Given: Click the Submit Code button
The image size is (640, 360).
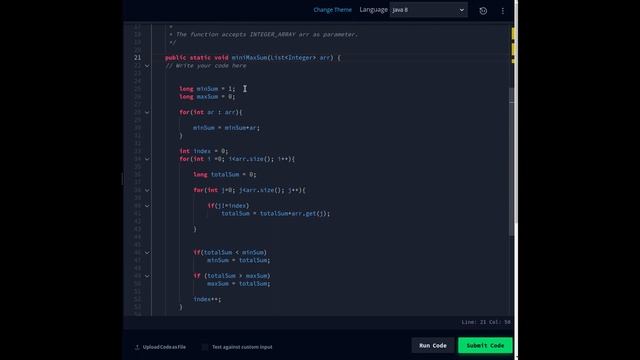Looking at the screenshot, I should pyautogui.click(x=485, y=345).
